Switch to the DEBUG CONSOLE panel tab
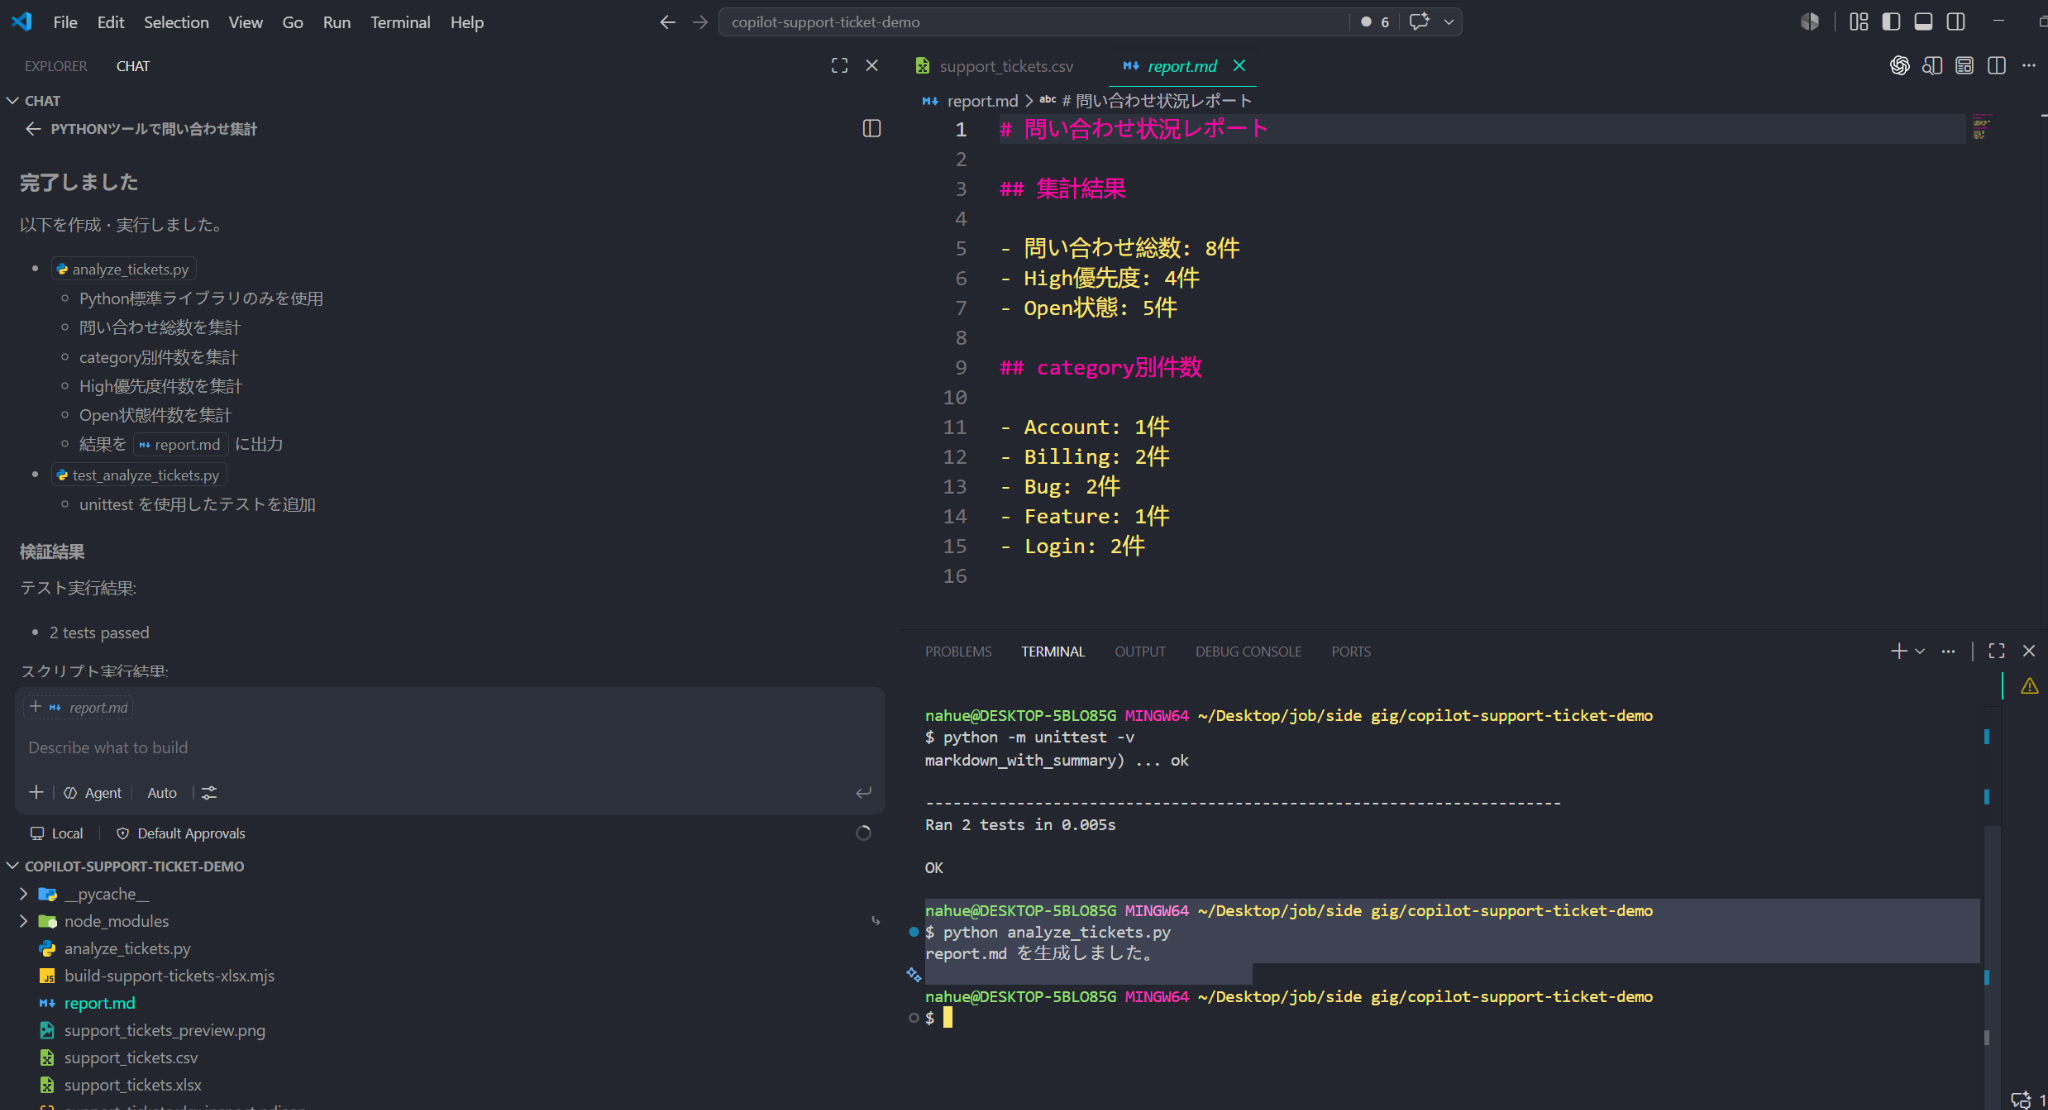Image resolution: width=2048 pixels, height=1110 pixels. [x=1248, y=651]
